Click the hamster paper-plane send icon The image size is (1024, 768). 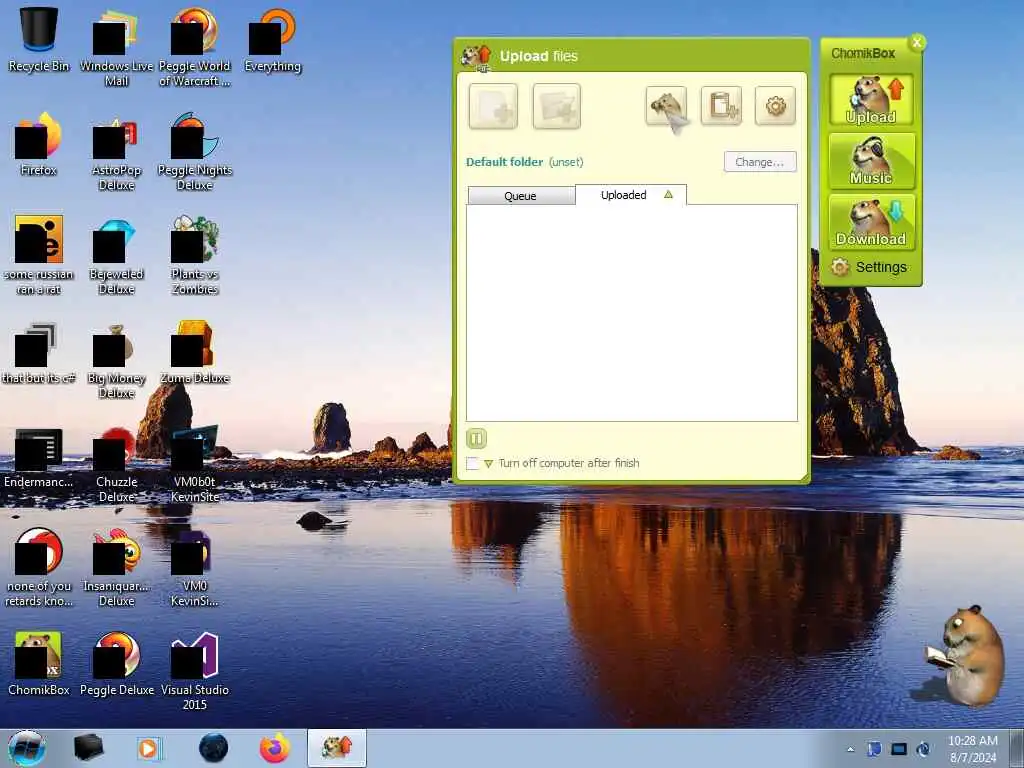coord(666,106)
